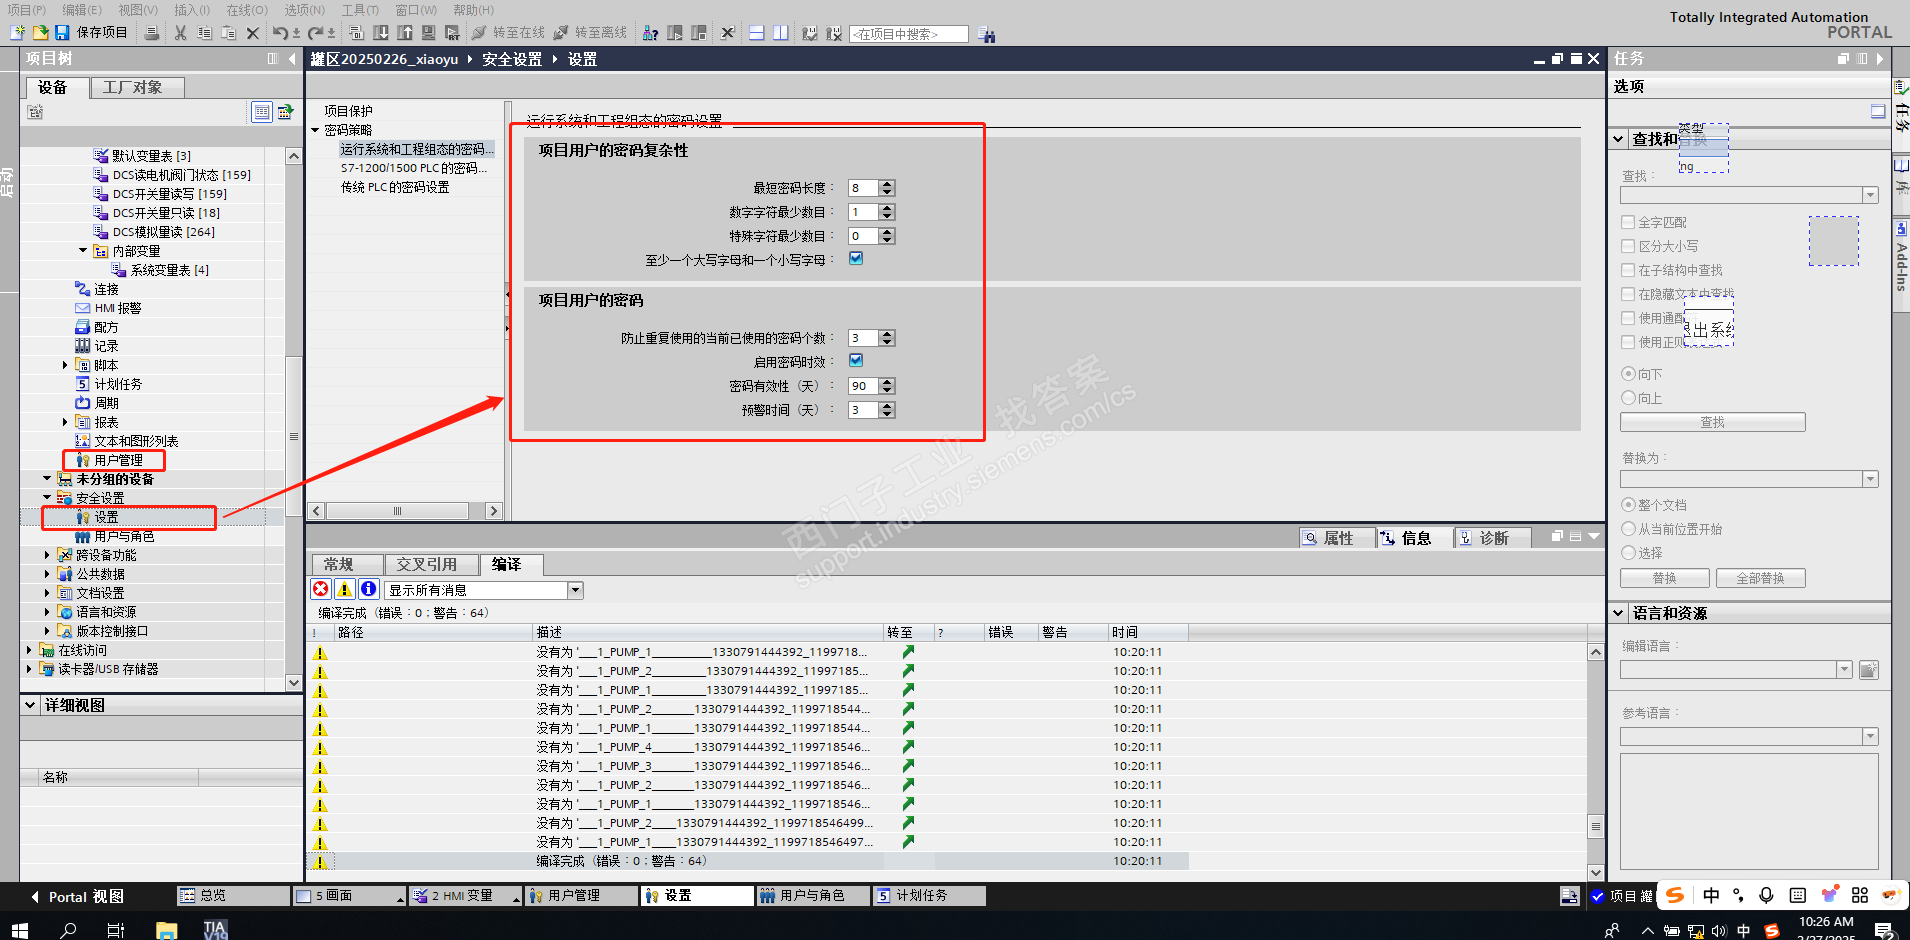Image resolution: width=1910 pixels, height=940 pixels.
Task: Open the 项目(P) menu
Action: 26,10
